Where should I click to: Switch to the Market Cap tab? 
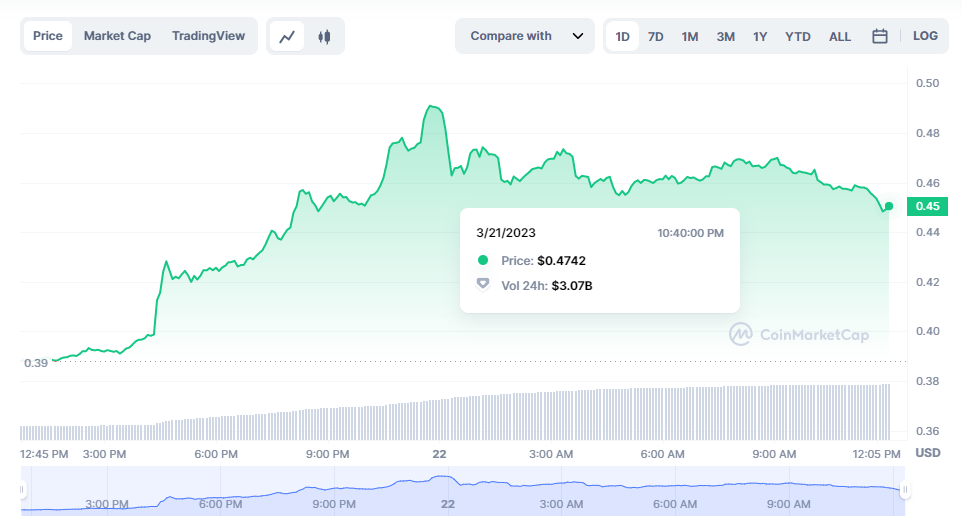(x=117, y=36)
